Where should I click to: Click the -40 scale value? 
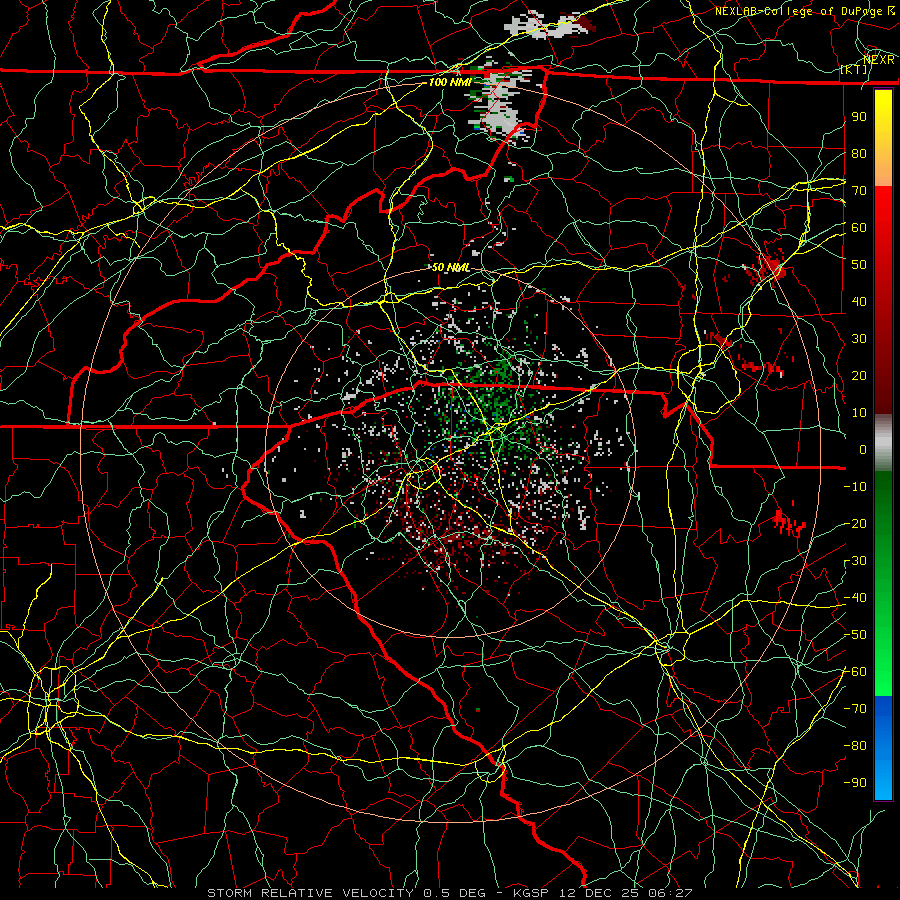click(855, 598)
